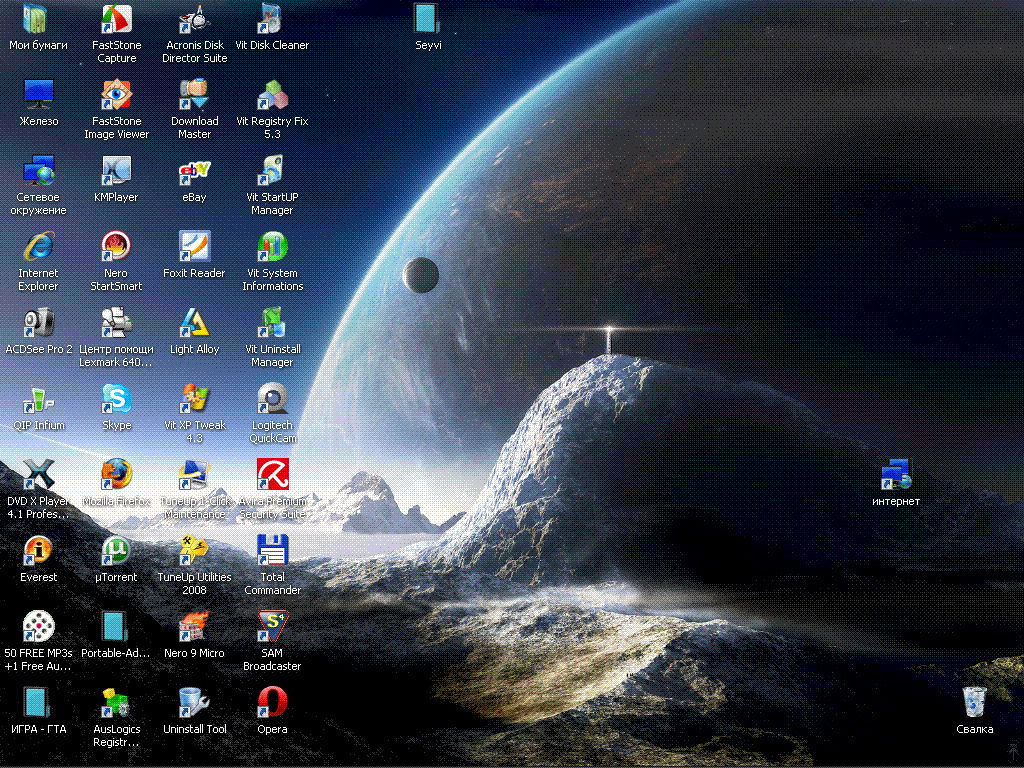This screenshot has width=1024, height=768.
Task: Select the Acronis Disk Director Suite icon
Action: point(194,18)
